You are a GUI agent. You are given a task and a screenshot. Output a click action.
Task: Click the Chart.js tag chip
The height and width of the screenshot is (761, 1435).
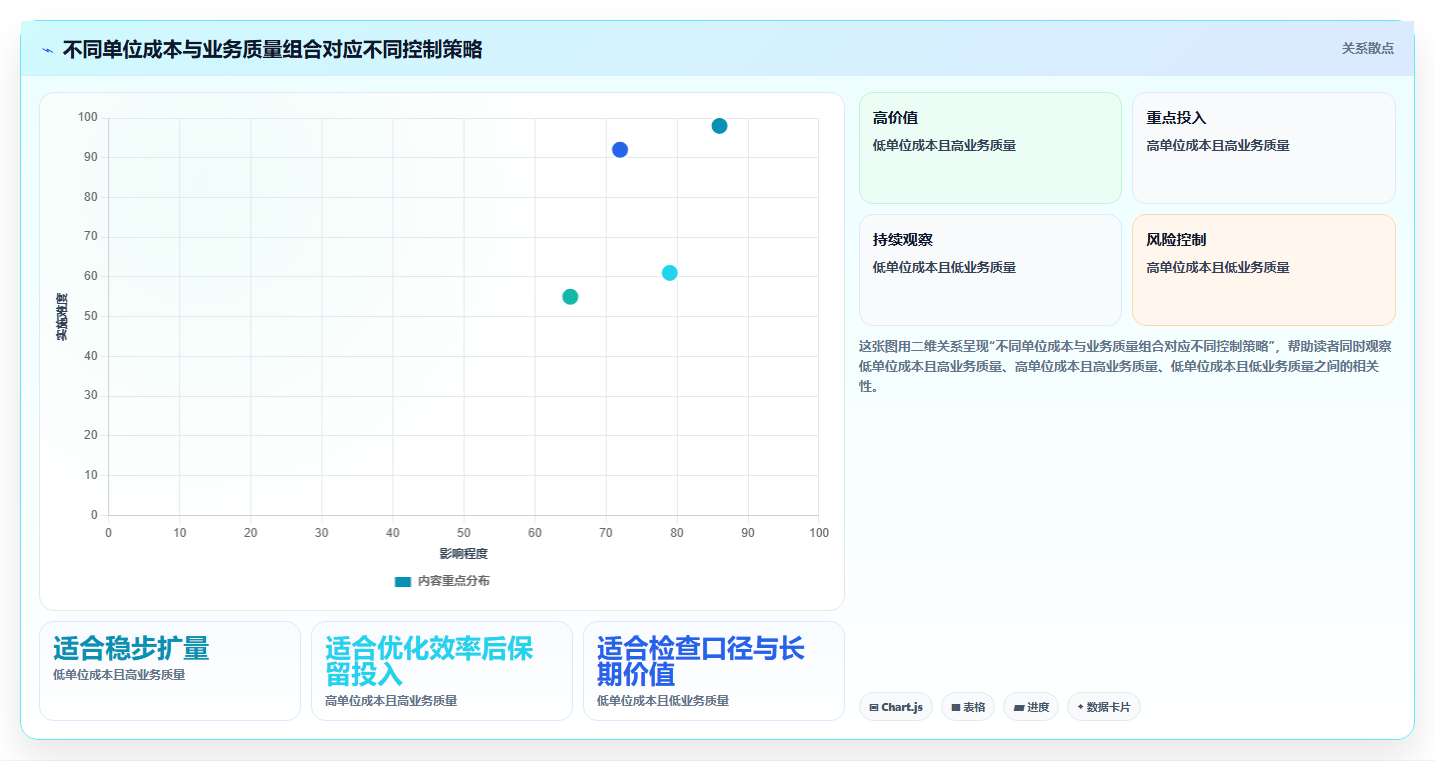(896, 707)
